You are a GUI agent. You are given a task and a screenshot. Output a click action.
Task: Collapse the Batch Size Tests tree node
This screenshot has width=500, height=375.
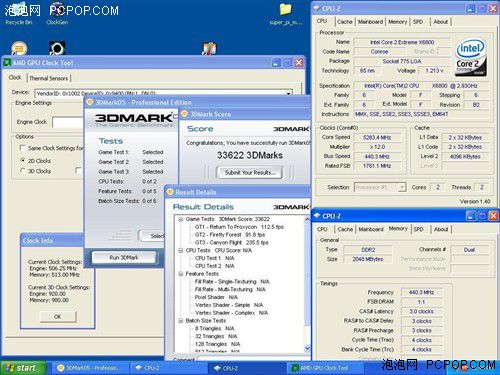[x=181, y=321]
